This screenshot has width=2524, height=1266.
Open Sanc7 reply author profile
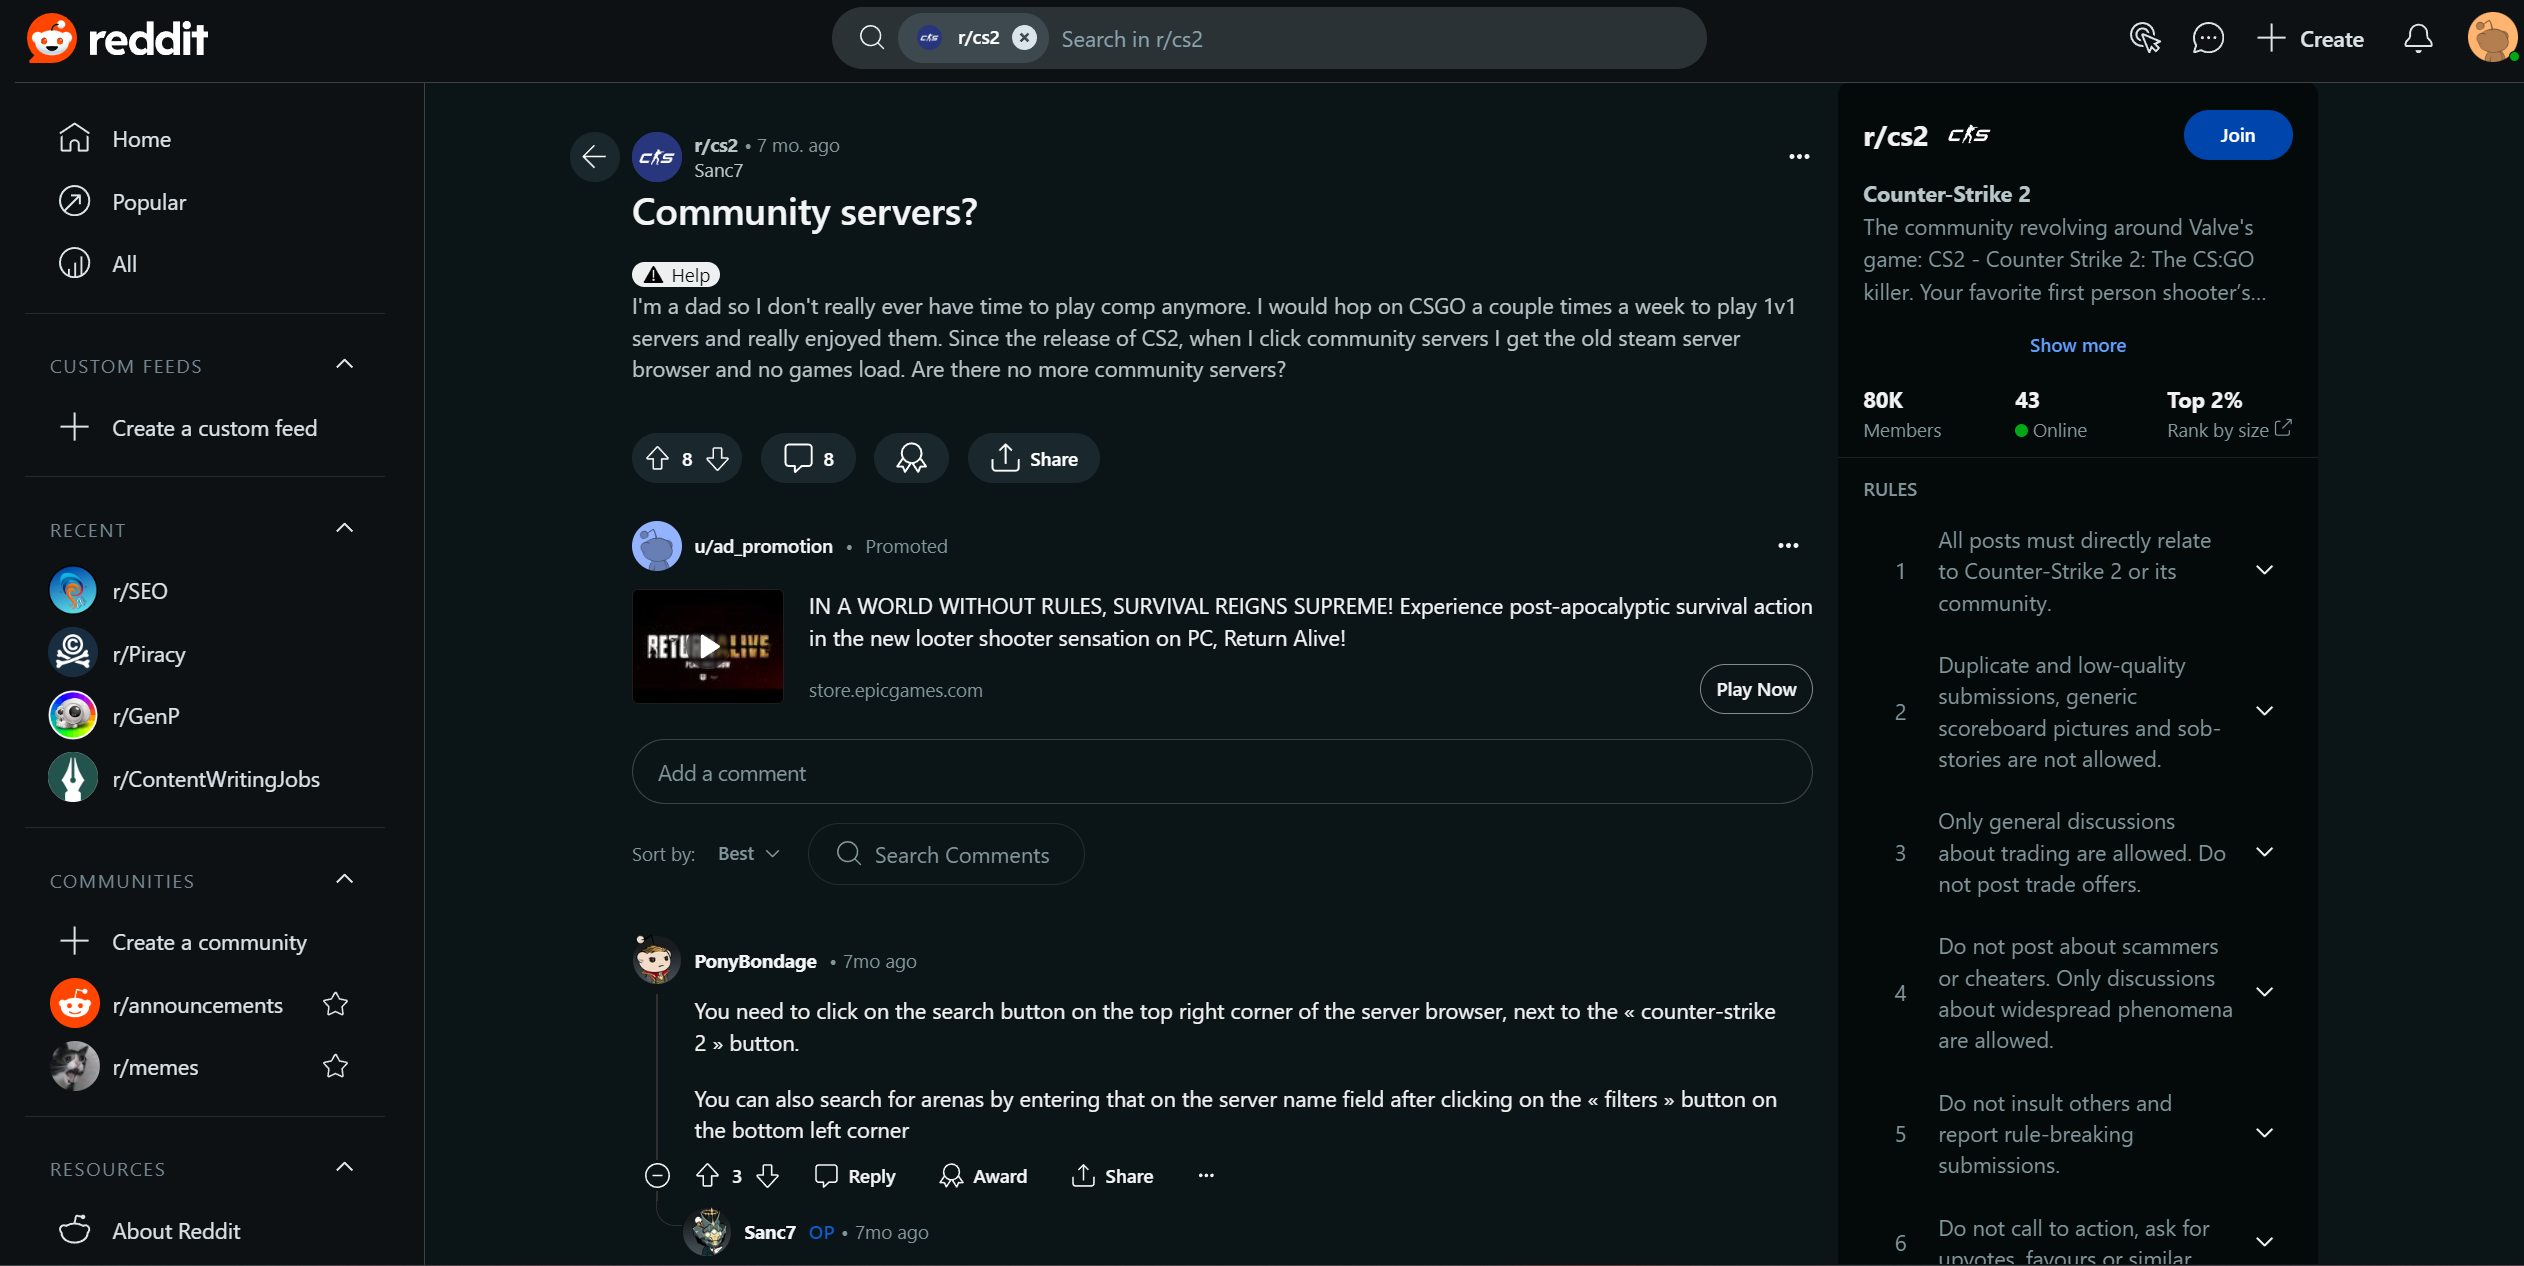(x=770, y=1232)
